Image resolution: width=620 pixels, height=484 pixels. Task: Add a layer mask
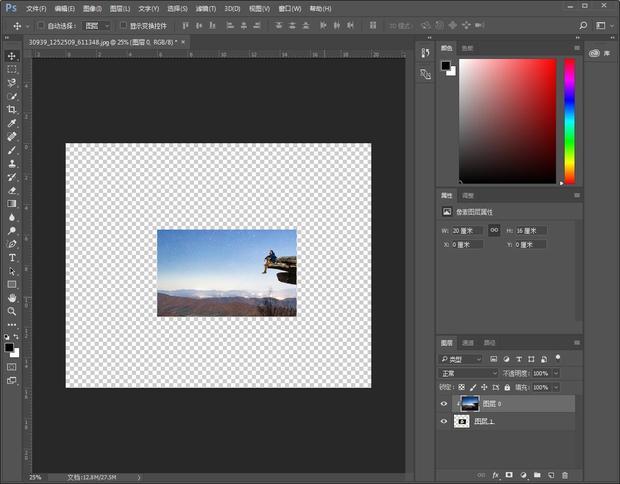(x=509, y=475)
